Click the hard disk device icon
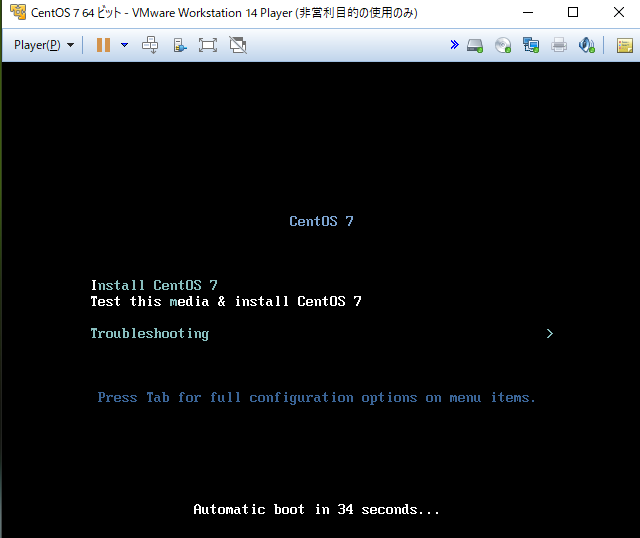This screenshot has width=640, height=538. click(475, 45)
